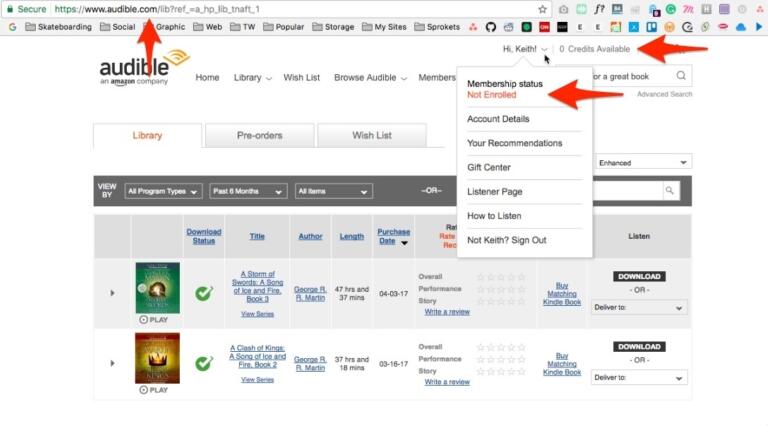
Task: Open the All Program Types dropdown
Action: pyautogui.click(x=163, y=191)
